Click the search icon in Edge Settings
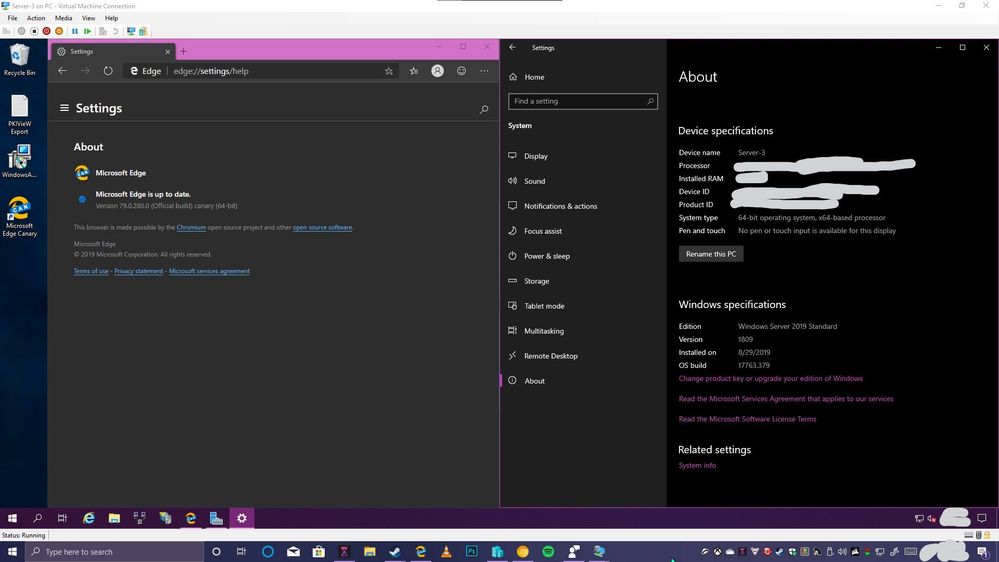 [484, 110]
